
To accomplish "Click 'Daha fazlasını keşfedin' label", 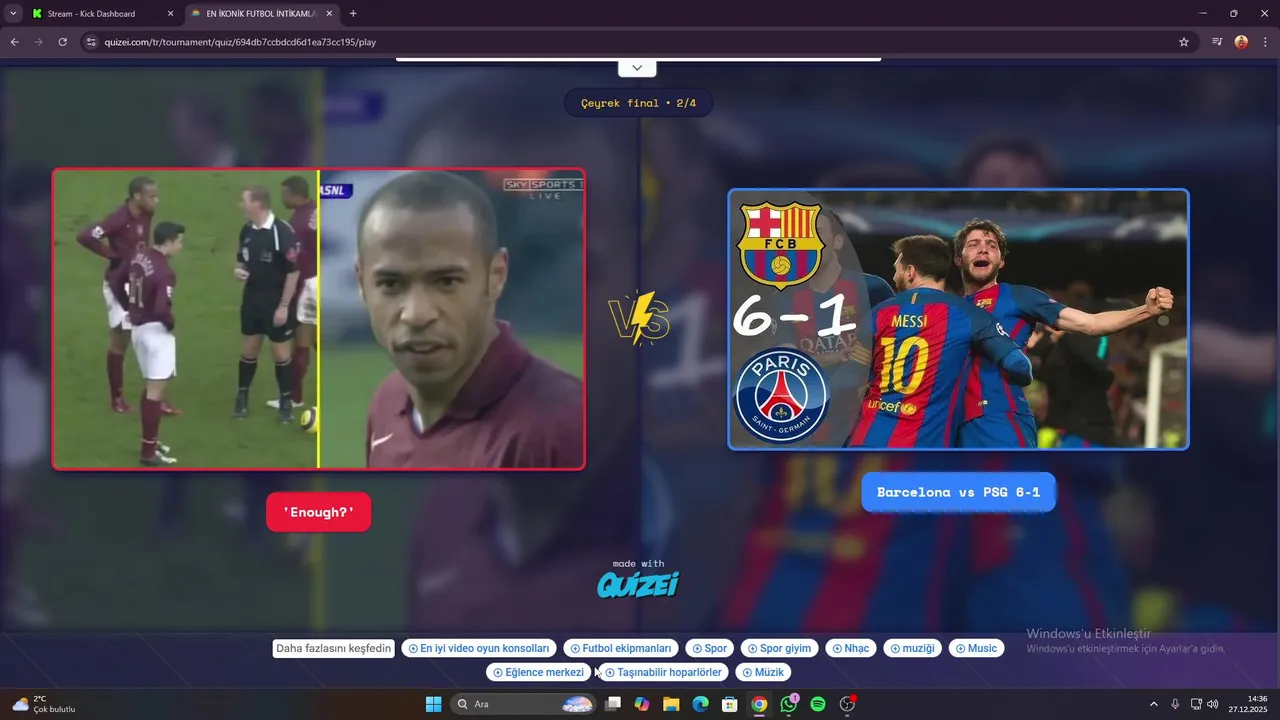I will coord(334,648).
